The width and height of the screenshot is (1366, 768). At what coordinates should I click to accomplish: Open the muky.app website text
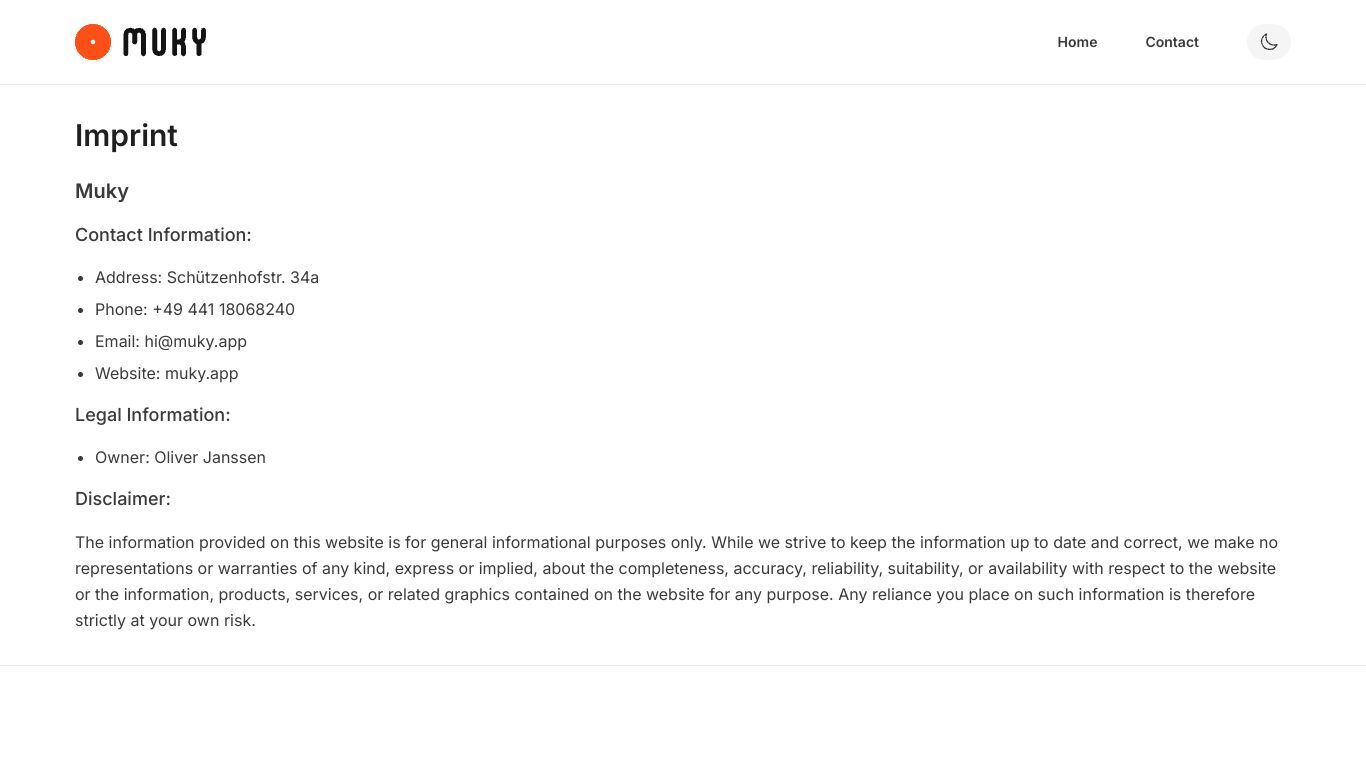point(201,373)
